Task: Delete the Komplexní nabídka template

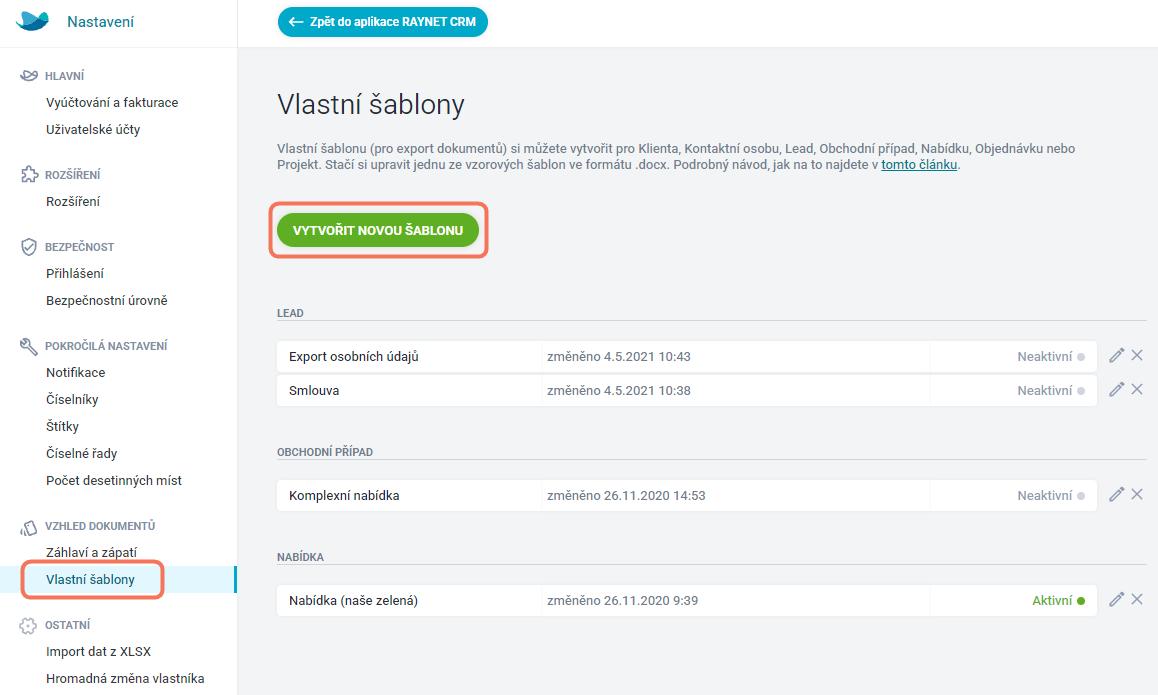Action: pos(1137,494)
